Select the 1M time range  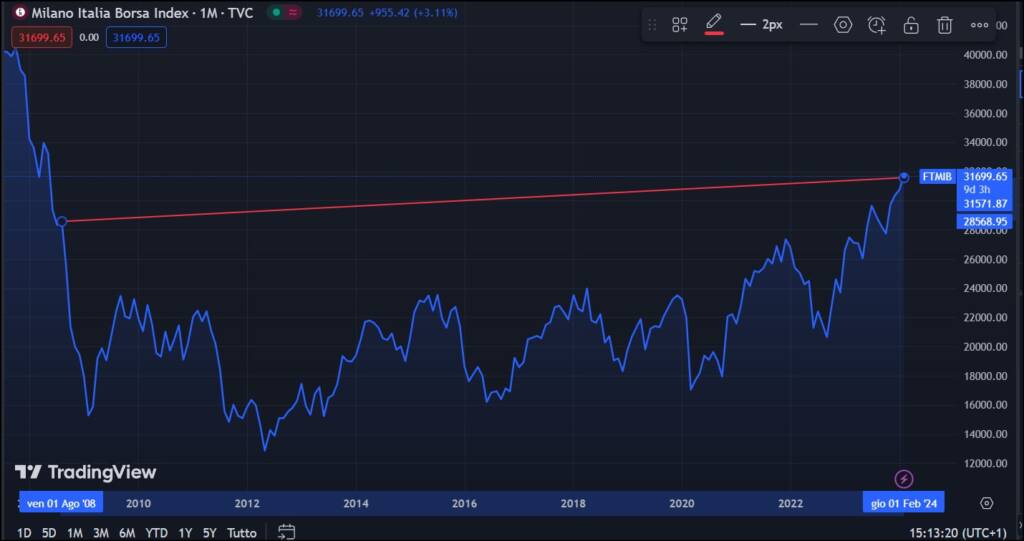[74, 533]
